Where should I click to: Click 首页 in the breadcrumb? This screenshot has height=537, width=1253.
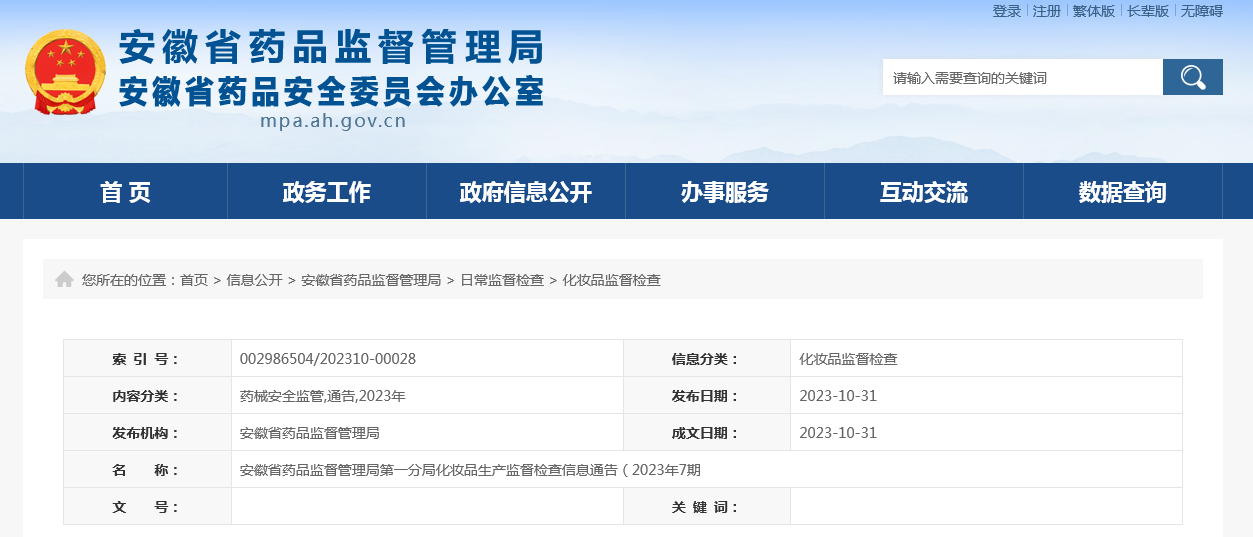click(x=194, y=280)
